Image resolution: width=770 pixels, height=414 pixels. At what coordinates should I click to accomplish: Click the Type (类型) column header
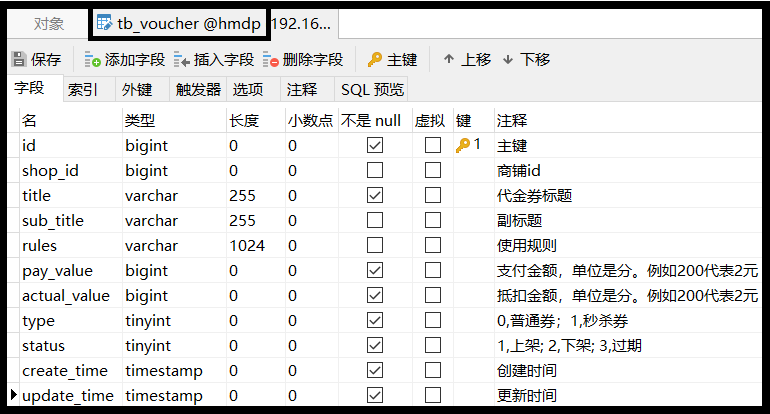174,120
